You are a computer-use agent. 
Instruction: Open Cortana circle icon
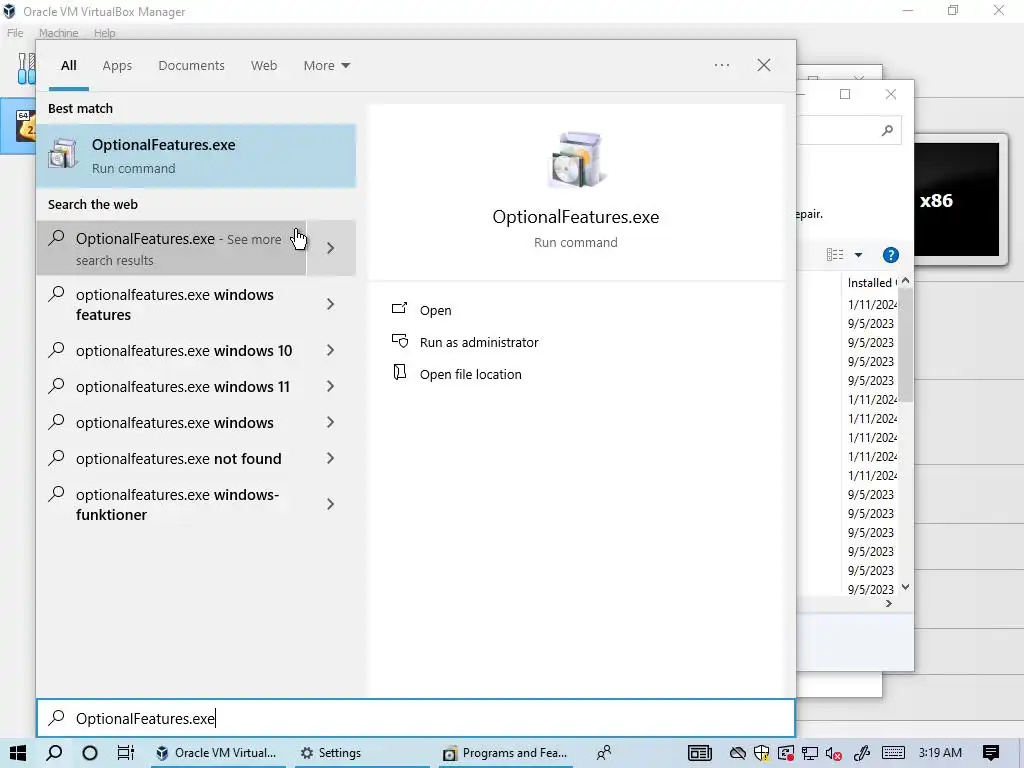(90, 753)
